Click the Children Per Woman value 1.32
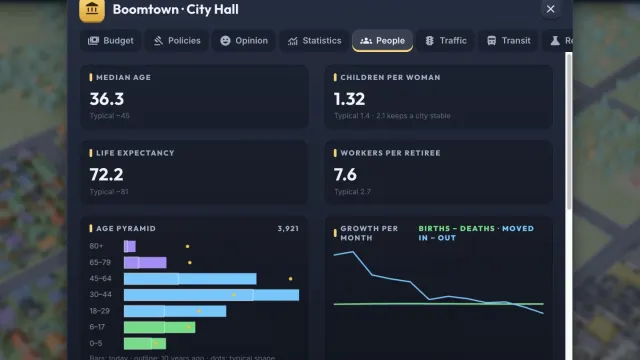Viewport: 640px width, 360px height. 349,99
